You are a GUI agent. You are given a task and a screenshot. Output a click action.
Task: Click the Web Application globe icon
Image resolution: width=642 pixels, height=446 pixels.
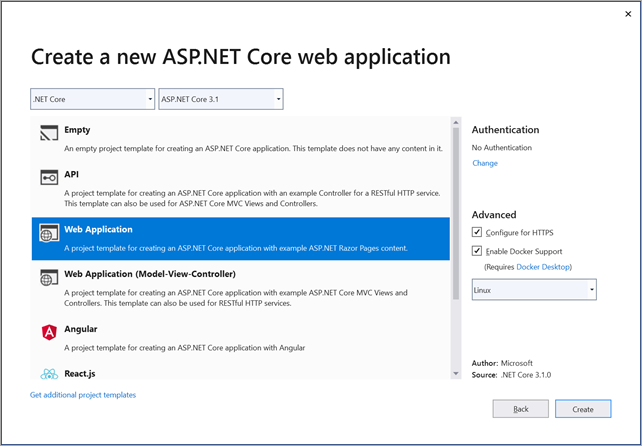tap(49, 233)
